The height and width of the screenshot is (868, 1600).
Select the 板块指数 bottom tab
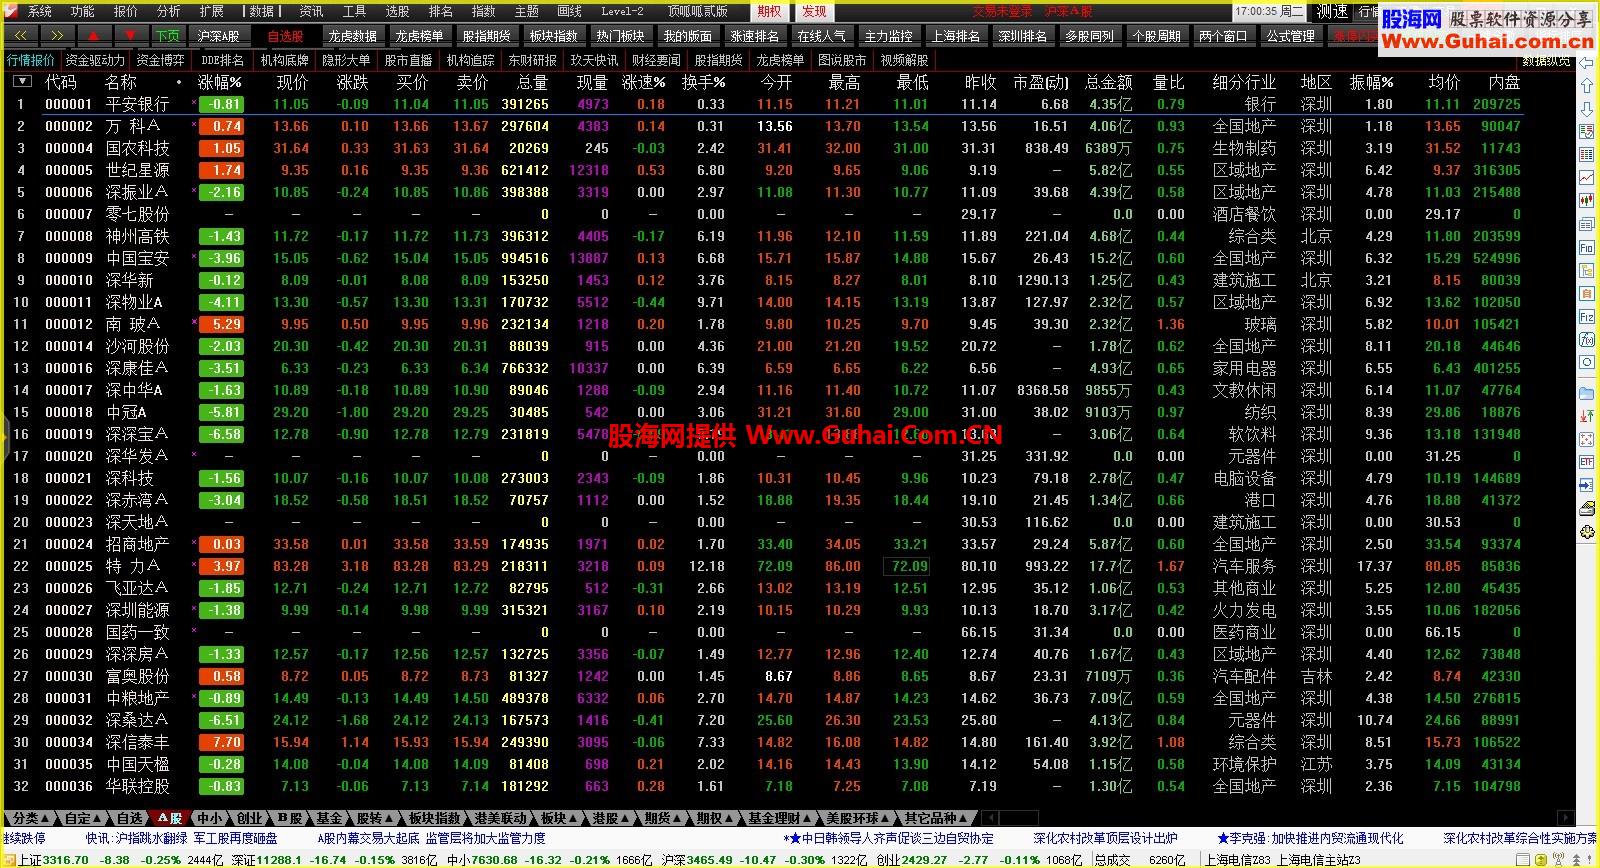click(x=435, y=818)
